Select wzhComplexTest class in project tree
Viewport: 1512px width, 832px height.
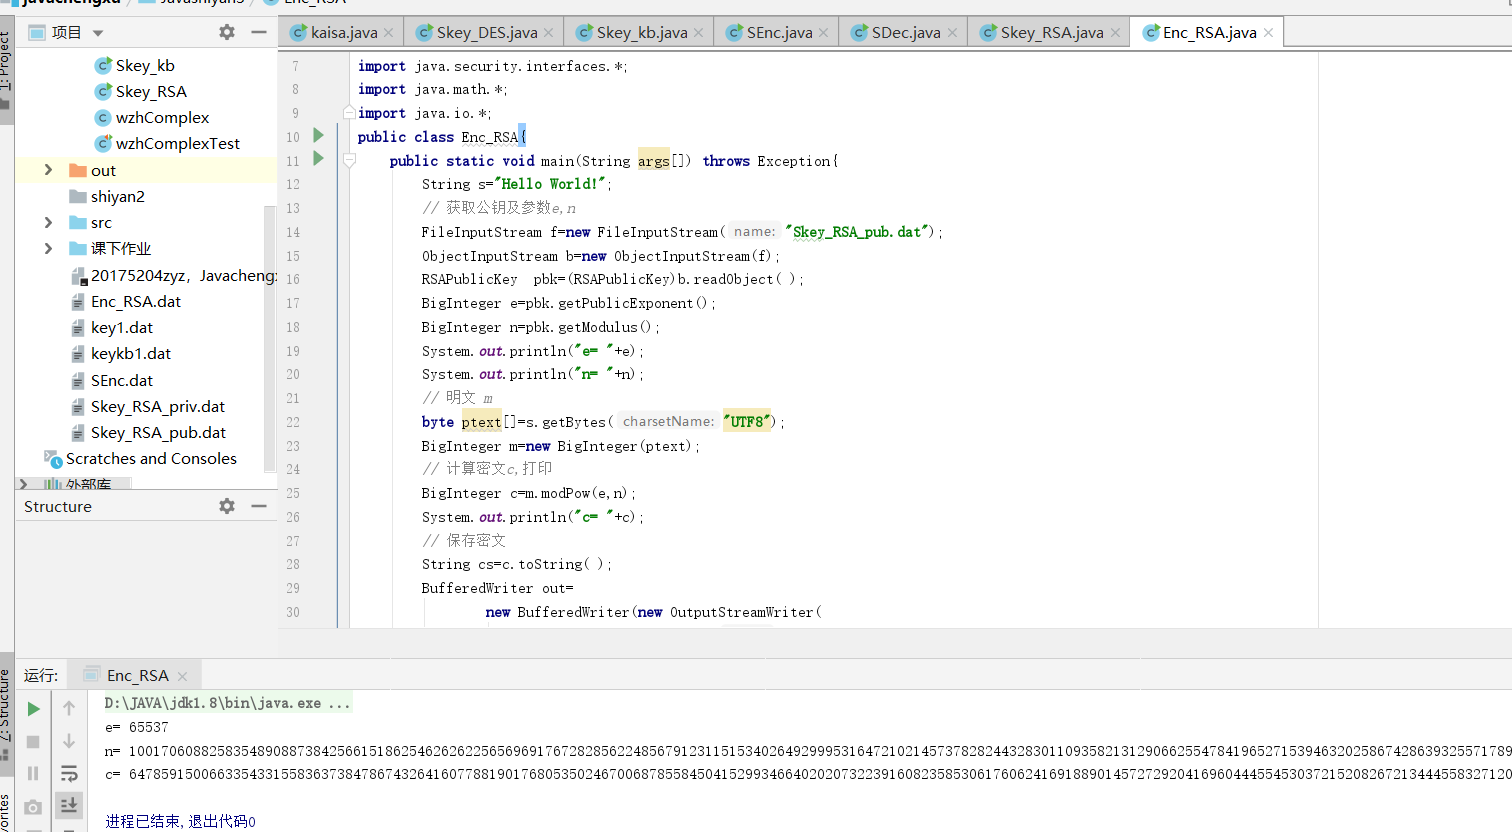(x=178, y=143)
